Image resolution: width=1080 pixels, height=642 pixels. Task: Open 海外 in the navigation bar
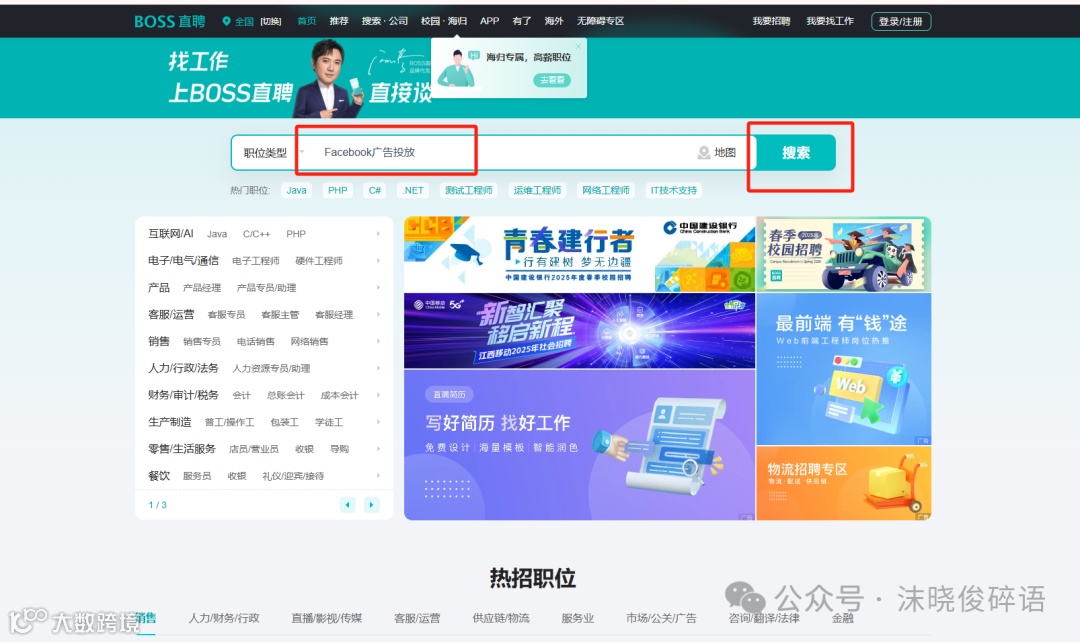(554, 21)
